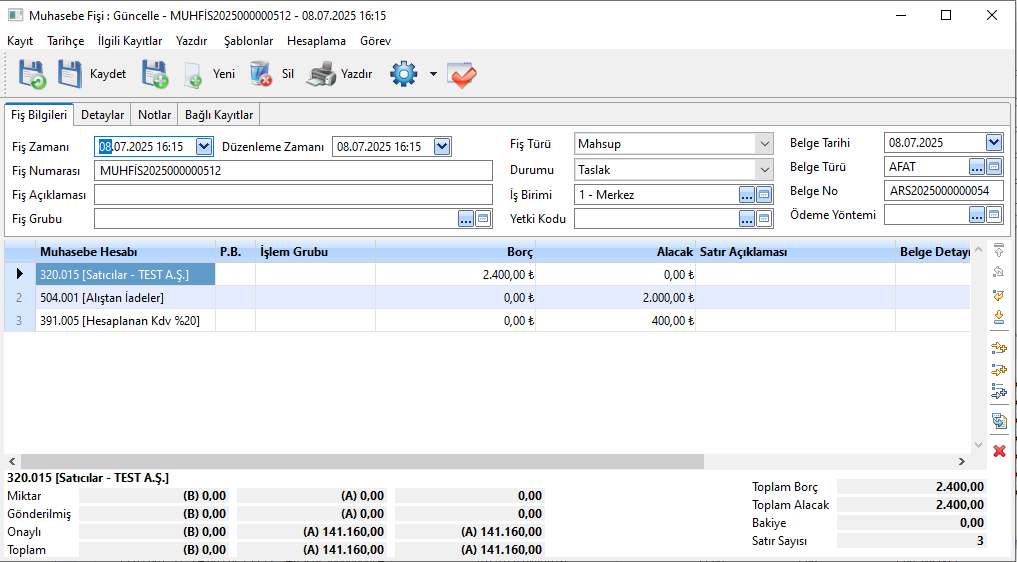Viewport: 1017px width, 562px height.
Task: Click the horizontal scrollbar under the grid
Action: coord(400,462)
